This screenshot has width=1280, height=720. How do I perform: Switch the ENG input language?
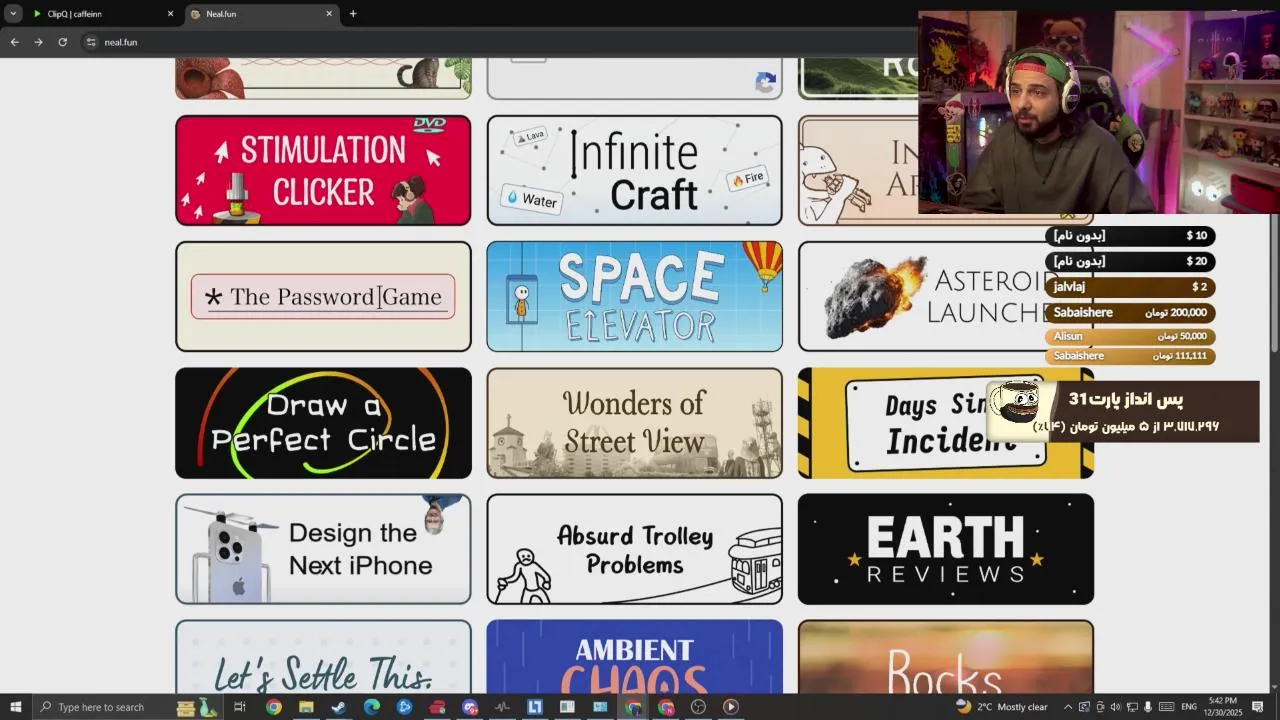[x=1189, y=707]
